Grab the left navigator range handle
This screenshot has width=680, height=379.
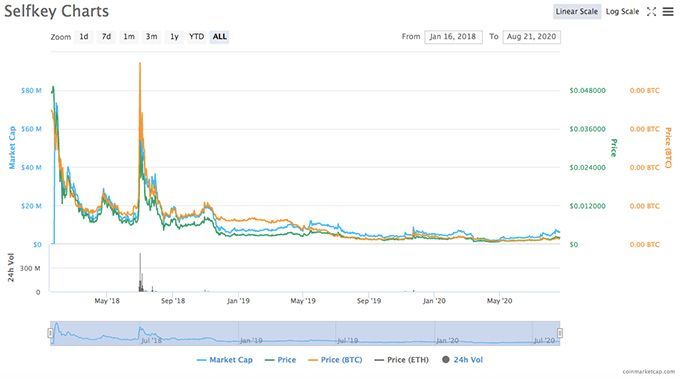pyautogui.click(x=50, y=333)
